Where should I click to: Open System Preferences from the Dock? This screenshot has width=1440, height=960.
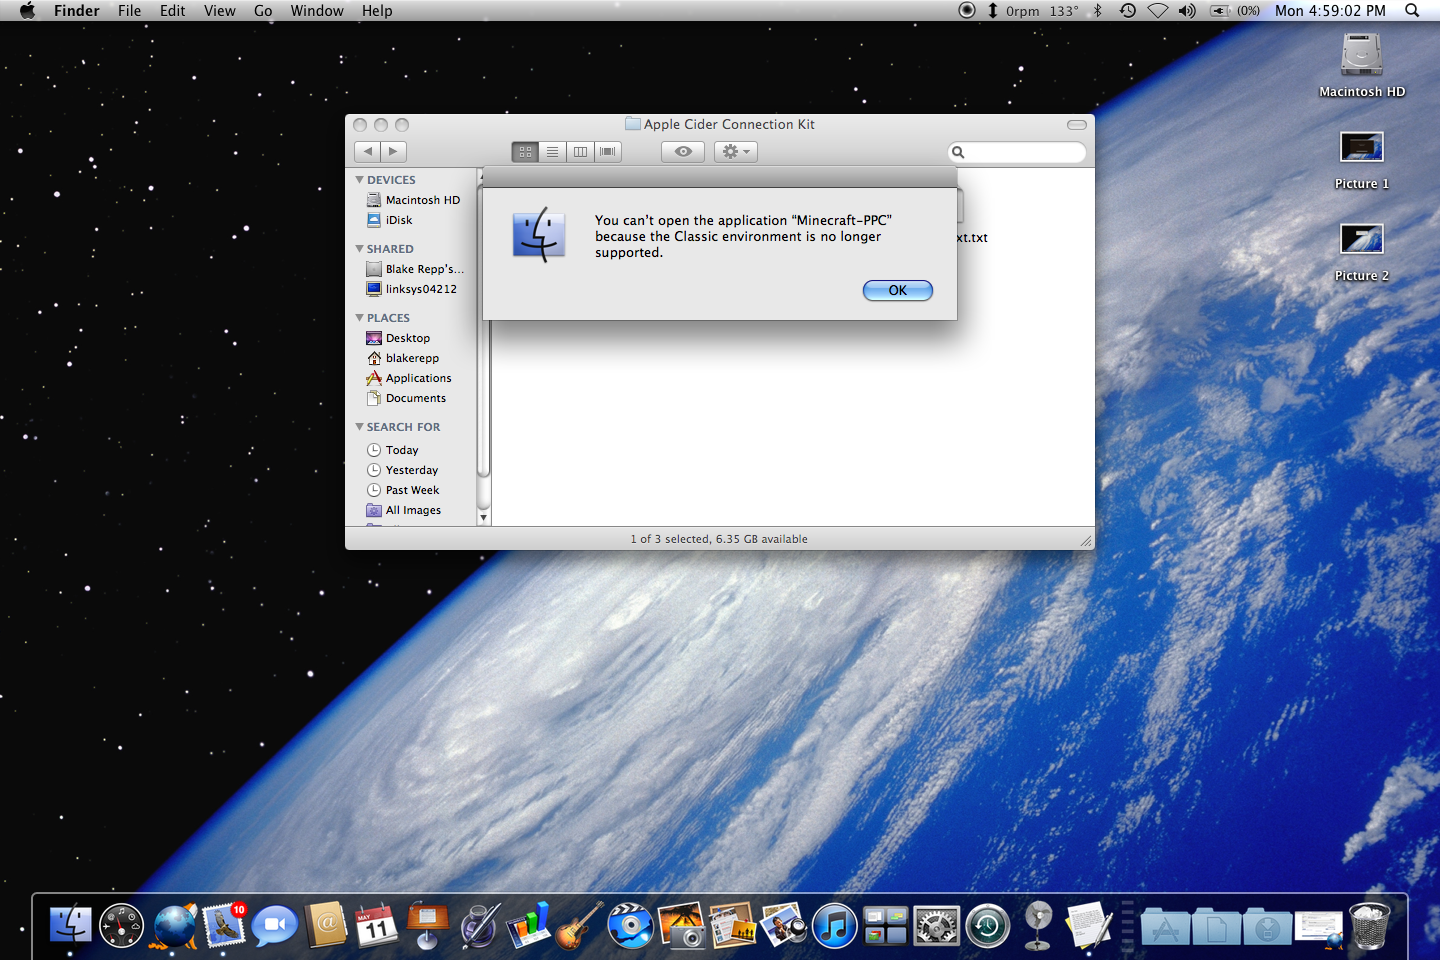click(936, 925)
